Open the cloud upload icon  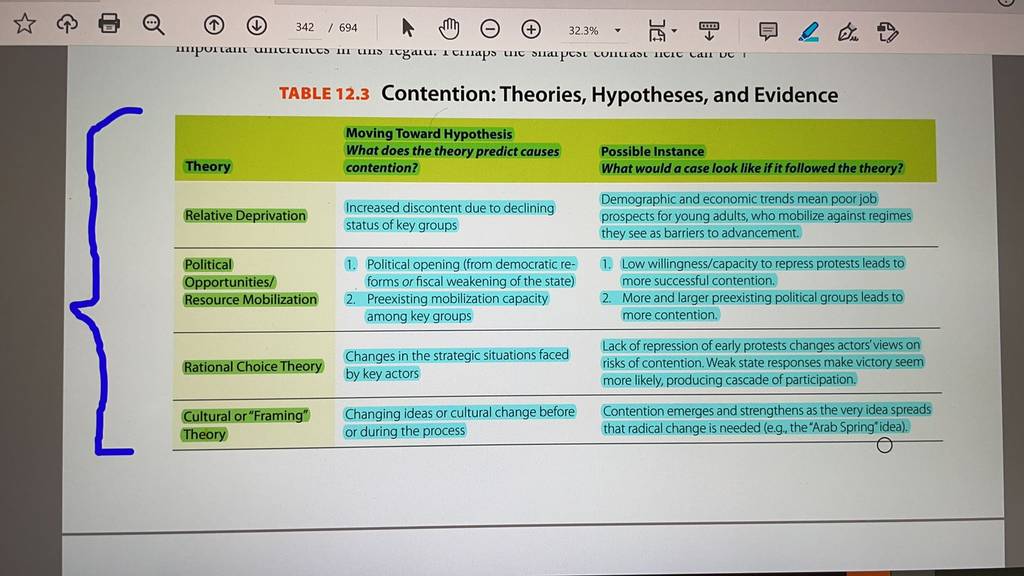tap(67, 24)
